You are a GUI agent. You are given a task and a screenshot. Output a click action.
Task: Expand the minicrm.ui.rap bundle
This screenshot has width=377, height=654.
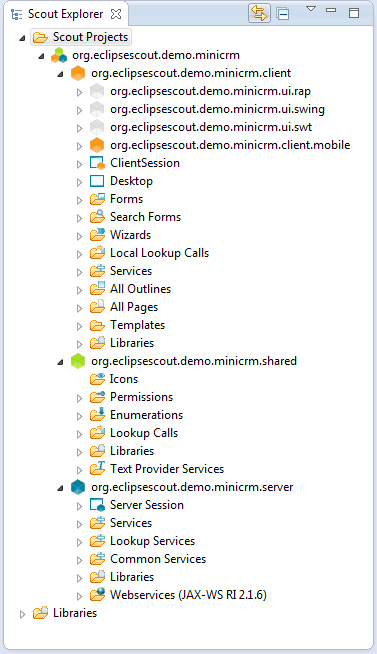(79, 92)
